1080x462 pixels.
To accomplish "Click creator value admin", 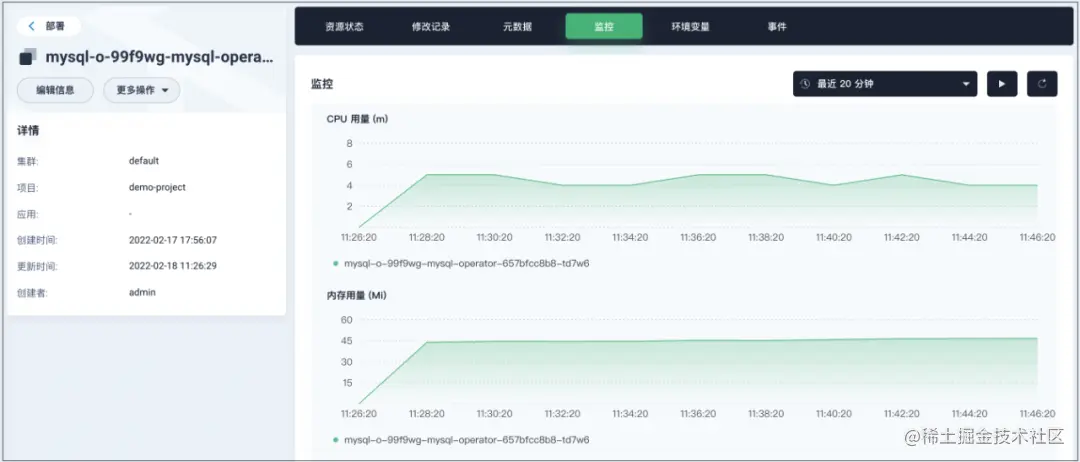I will (x=142, y=292).
